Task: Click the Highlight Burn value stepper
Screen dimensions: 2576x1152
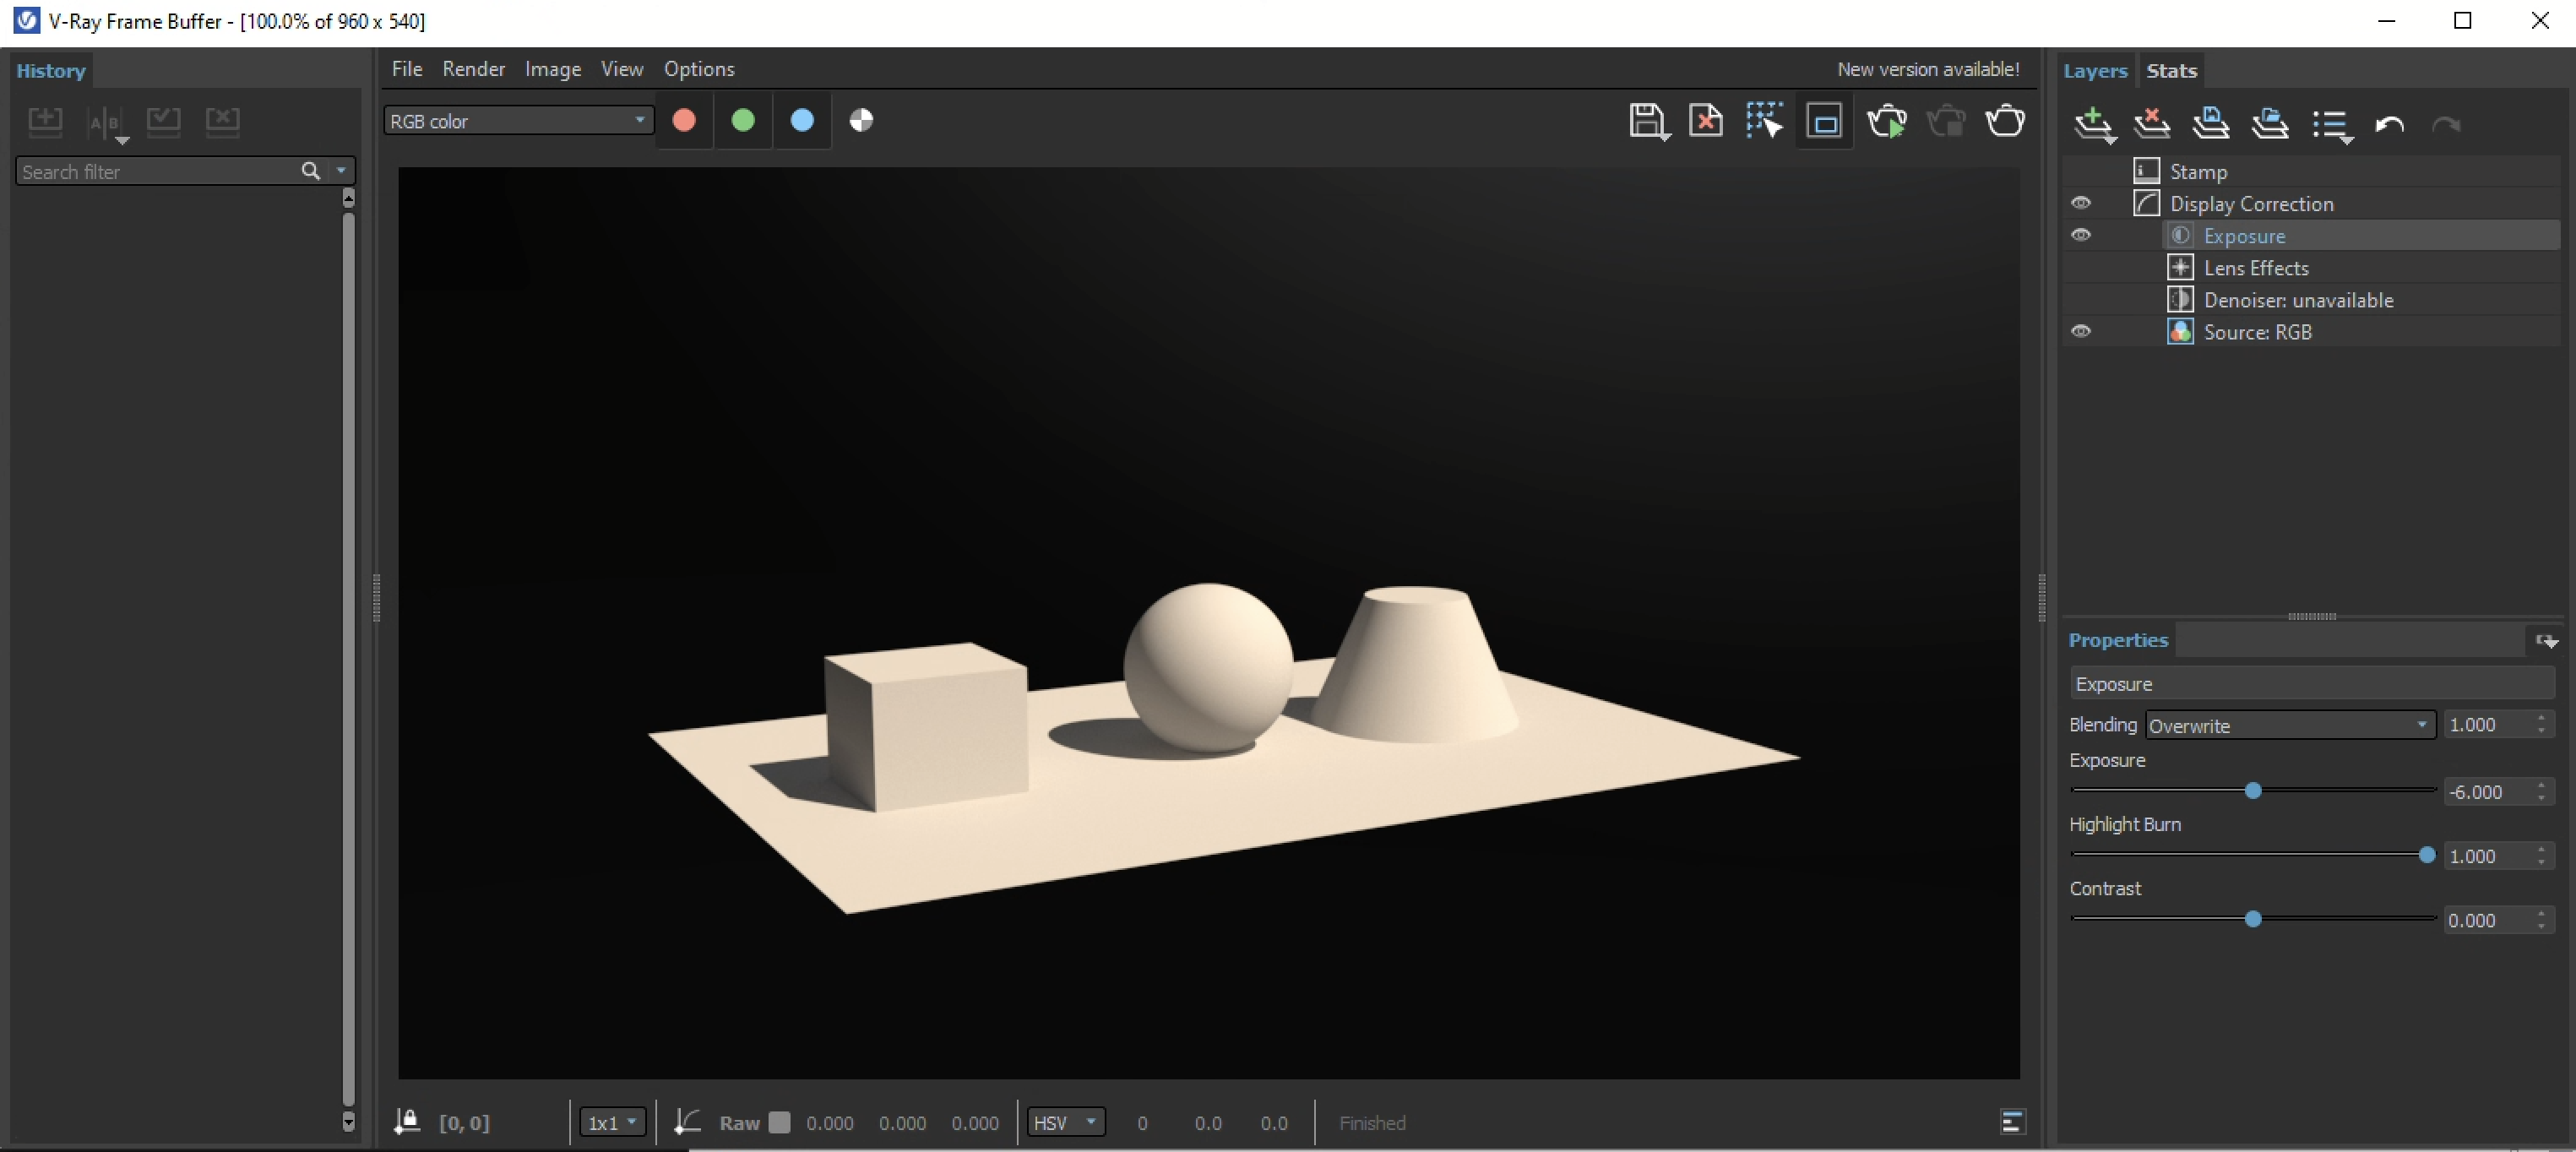Action: (x=2541, y=856)
